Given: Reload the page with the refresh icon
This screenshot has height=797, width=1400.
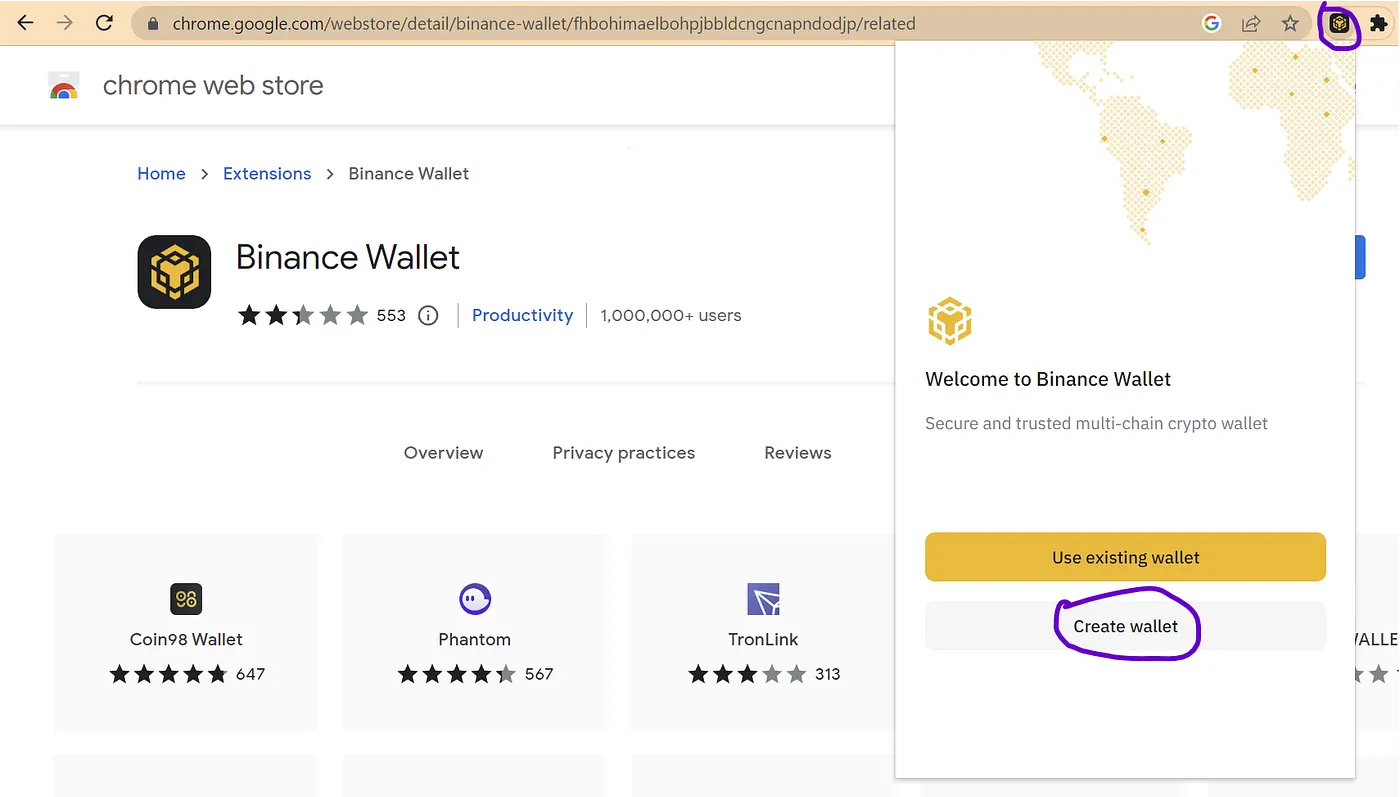Looking at the screenshot, I should point(104,22).
